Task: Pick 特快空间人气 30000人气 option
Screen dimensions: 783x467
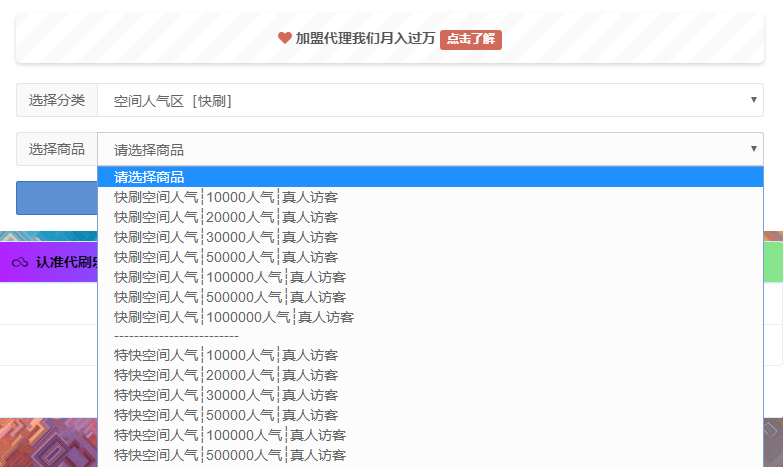Action: coord(225,395)
